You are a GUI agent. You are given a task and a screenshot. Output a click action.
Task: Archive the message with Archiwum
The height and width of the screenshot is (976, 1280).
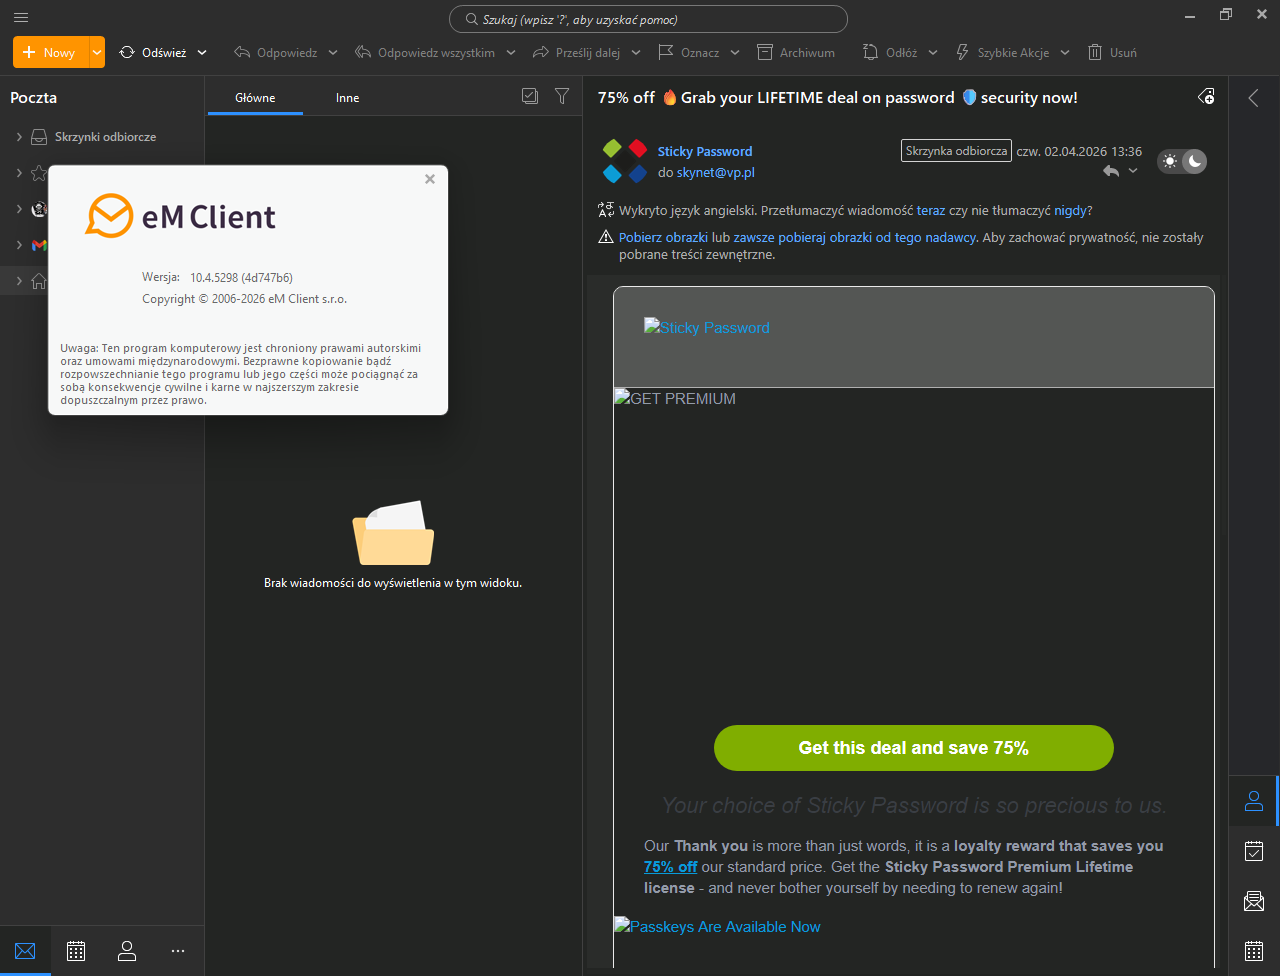[796, 52]
